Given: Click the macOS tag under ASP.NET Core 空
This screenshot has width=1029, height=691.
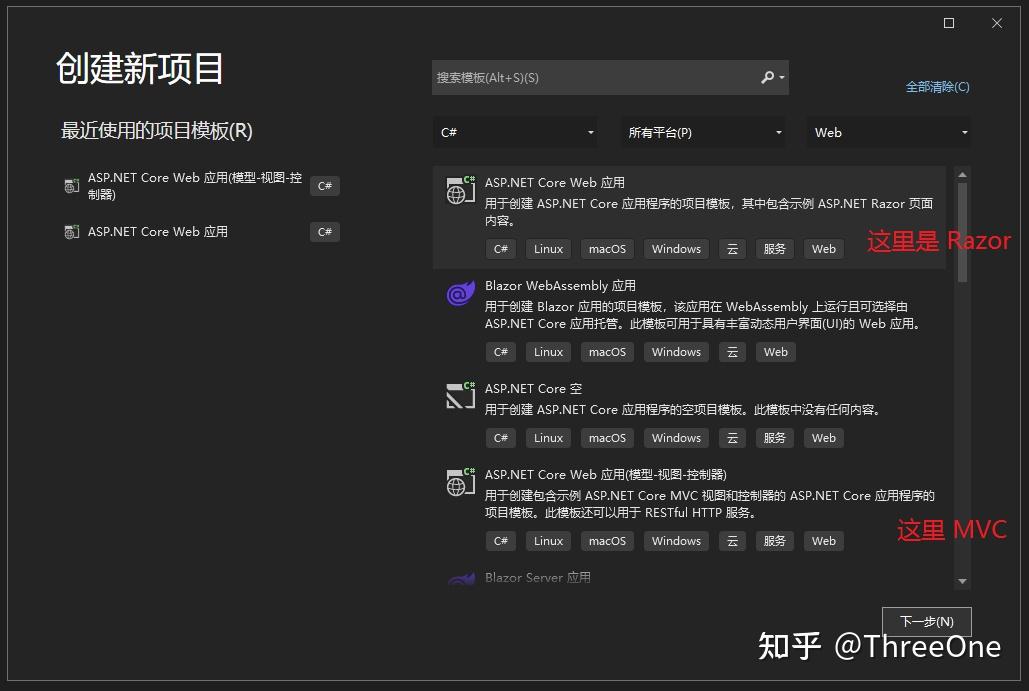Looking at the screenshot, I should (x=607, y=437).
